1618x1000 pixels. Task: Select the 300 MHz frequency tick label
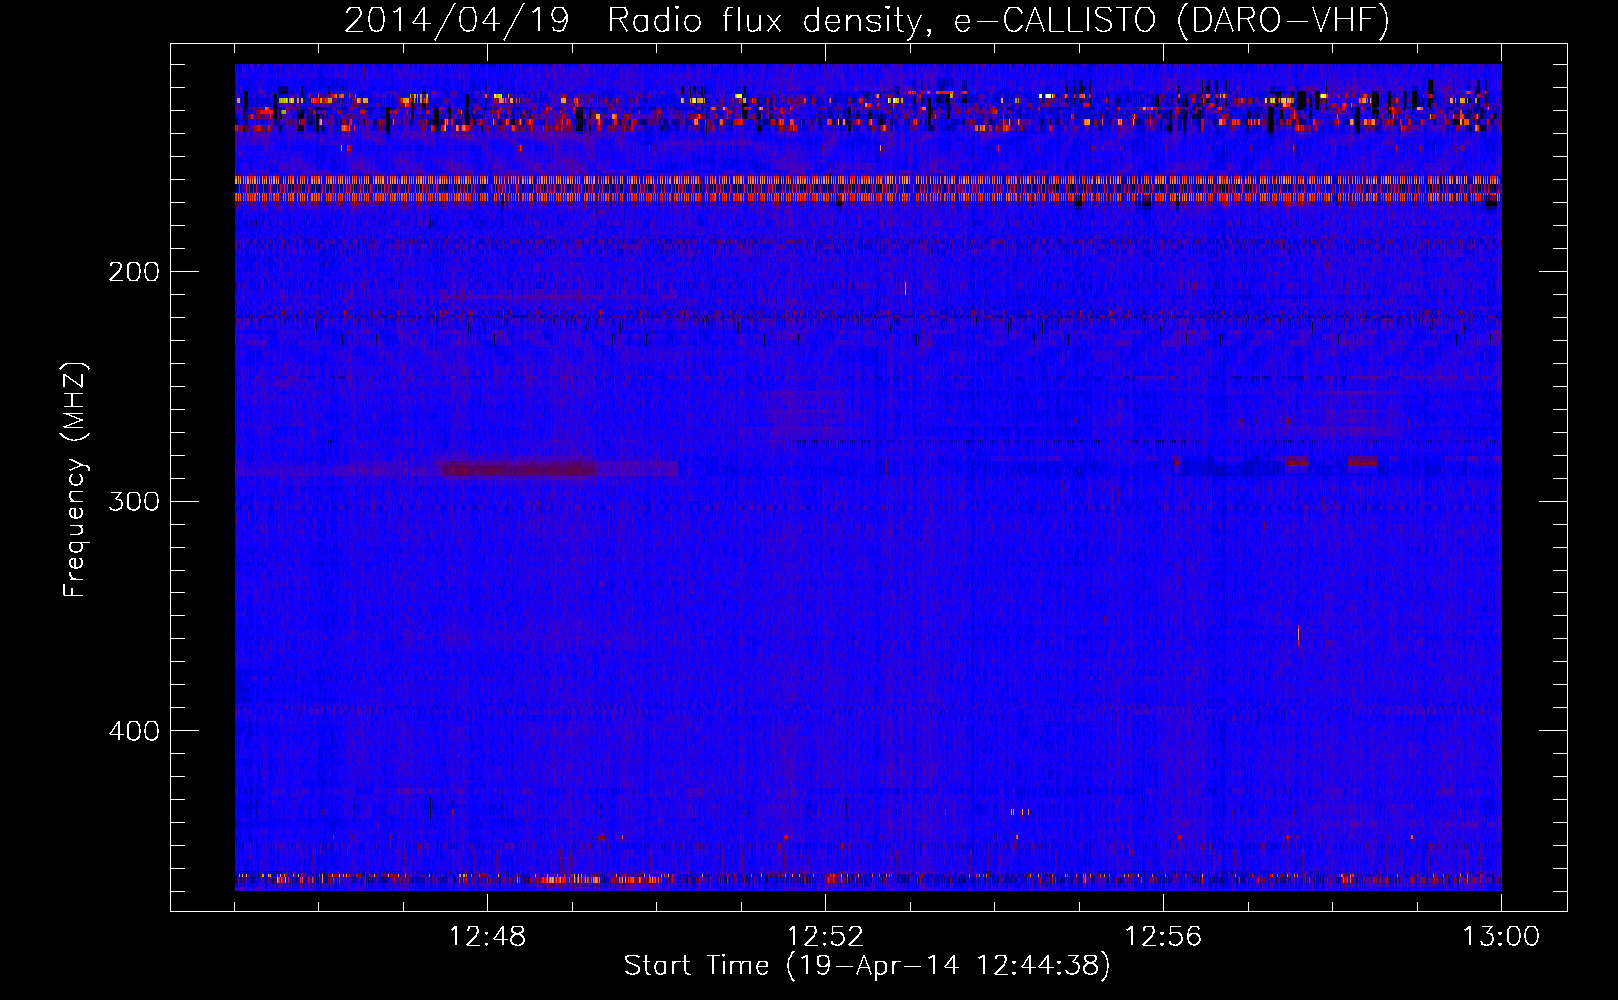pos(133,501)
